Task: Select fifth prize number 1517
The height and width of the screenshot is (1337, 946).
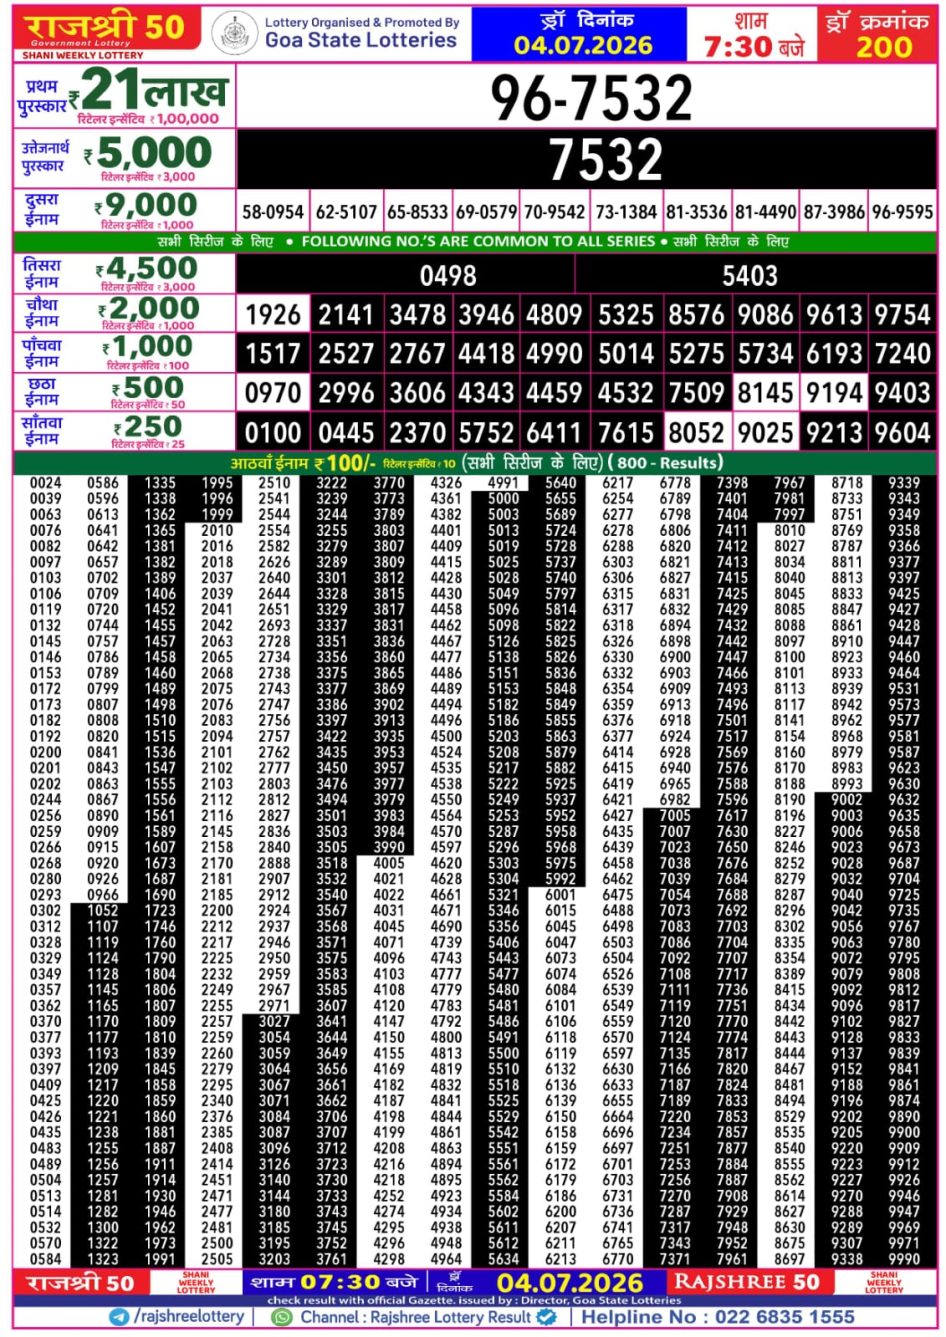Action: pyautogui.click(x=273, y=354)
